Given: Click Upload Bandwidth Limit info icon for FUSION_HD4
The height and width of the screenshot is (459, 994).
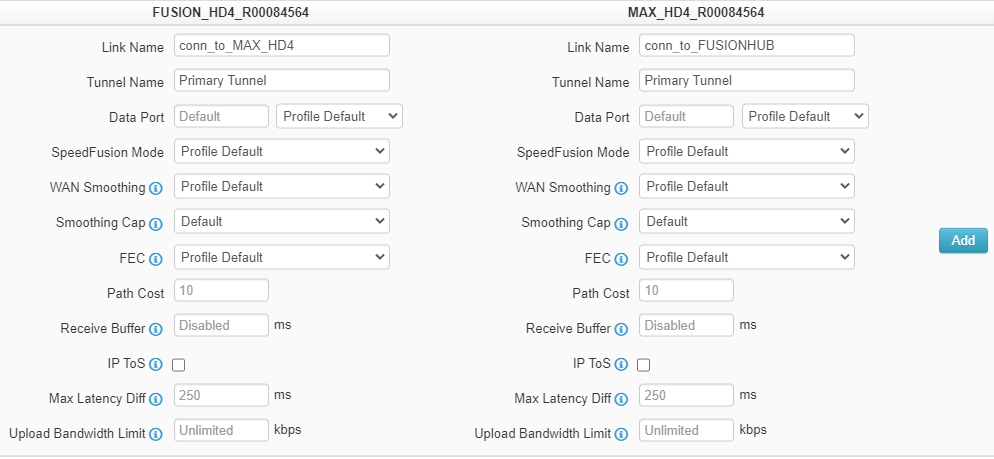Looking at the screenshot, I should [155, 434].
